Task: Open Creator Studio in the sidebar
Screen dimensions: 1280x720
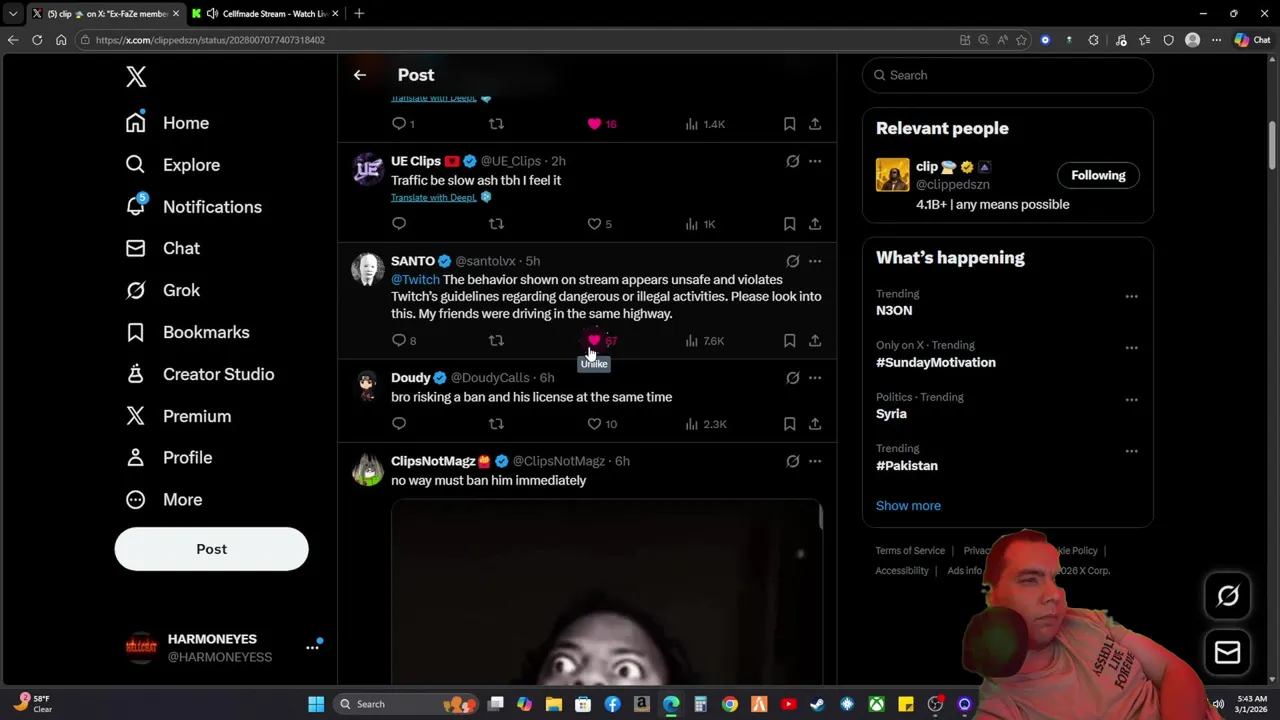Action: (x=200, y=374)
